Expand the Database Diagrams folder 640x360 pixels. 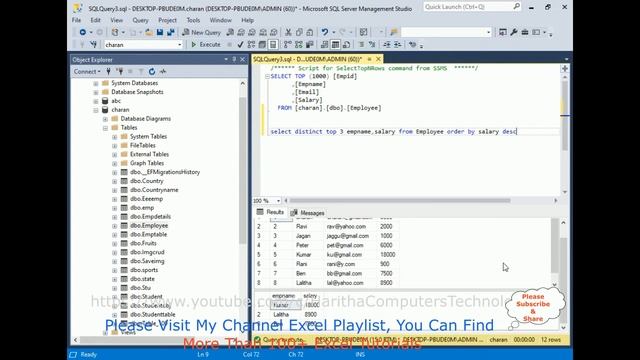pos(105,119)
